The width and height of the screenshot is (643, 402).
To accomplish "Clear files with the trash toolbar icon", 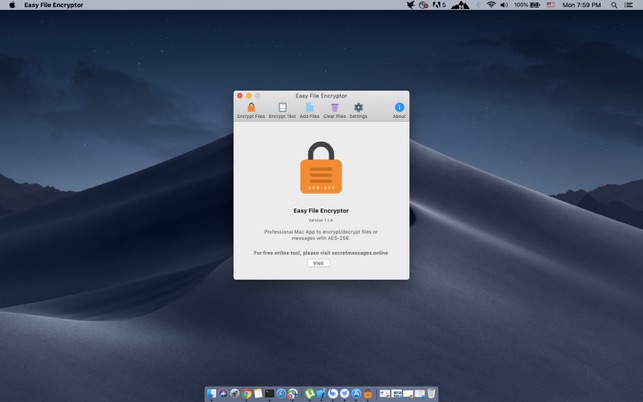I will click(x=335, y=110).
